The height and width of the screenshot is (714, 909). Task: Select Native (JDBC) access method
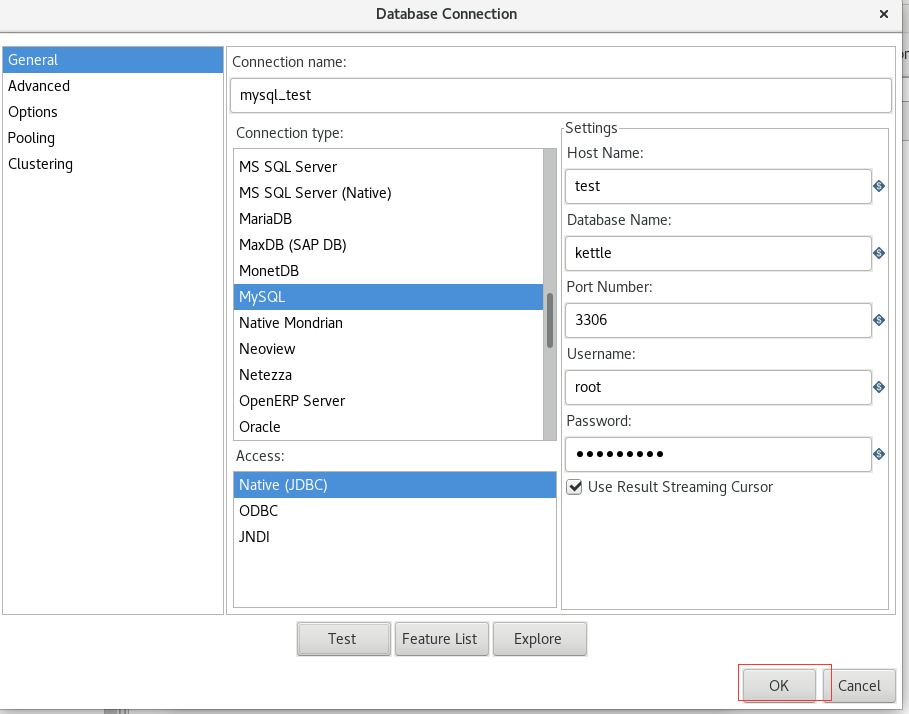tap(395, 485)
